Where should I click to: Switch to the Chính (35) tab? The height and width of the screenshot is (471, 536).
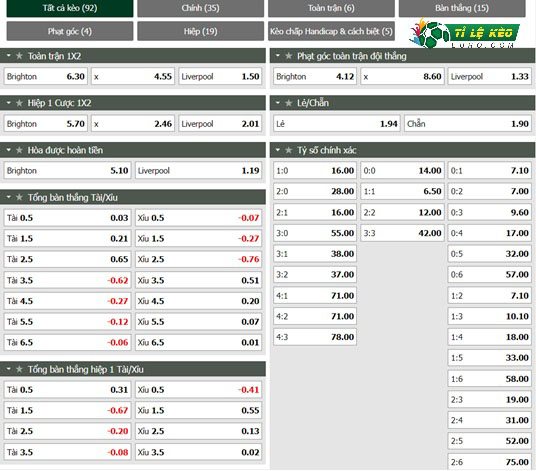coord(201,8)
